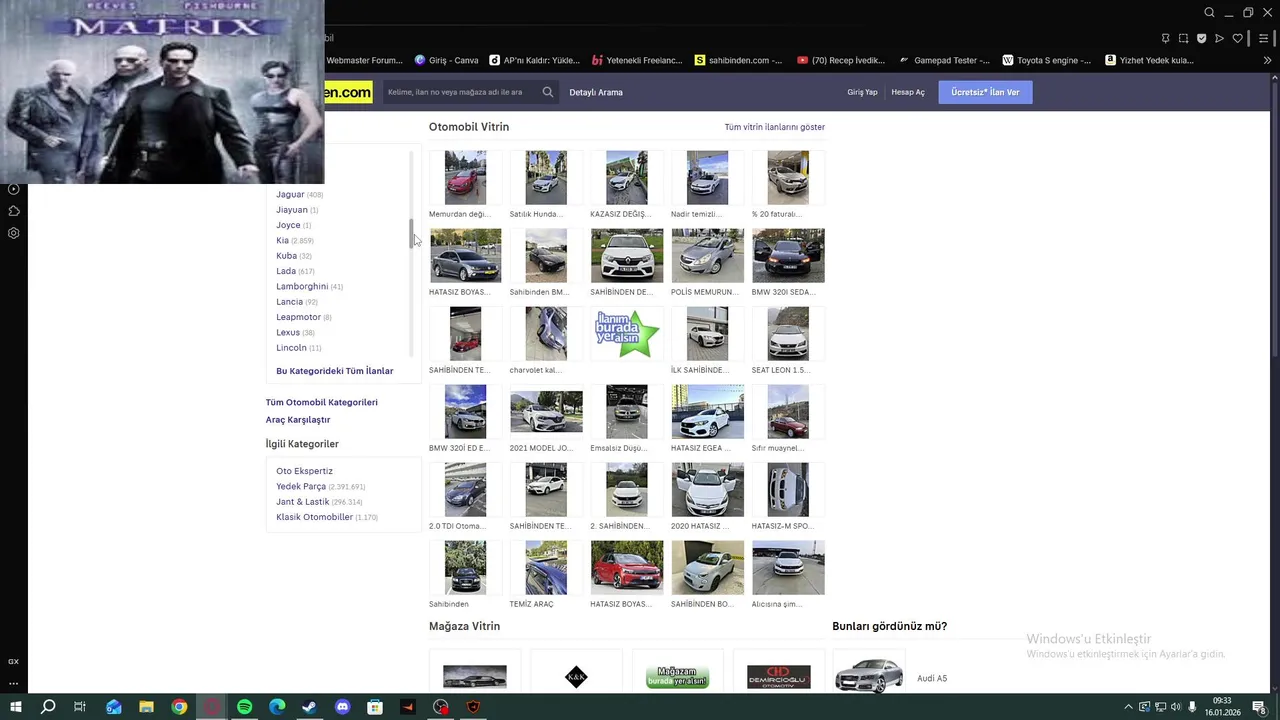Open the Yedek Parça category
The height and width of the screenshot is (720, 1280).
pos(301,486)
